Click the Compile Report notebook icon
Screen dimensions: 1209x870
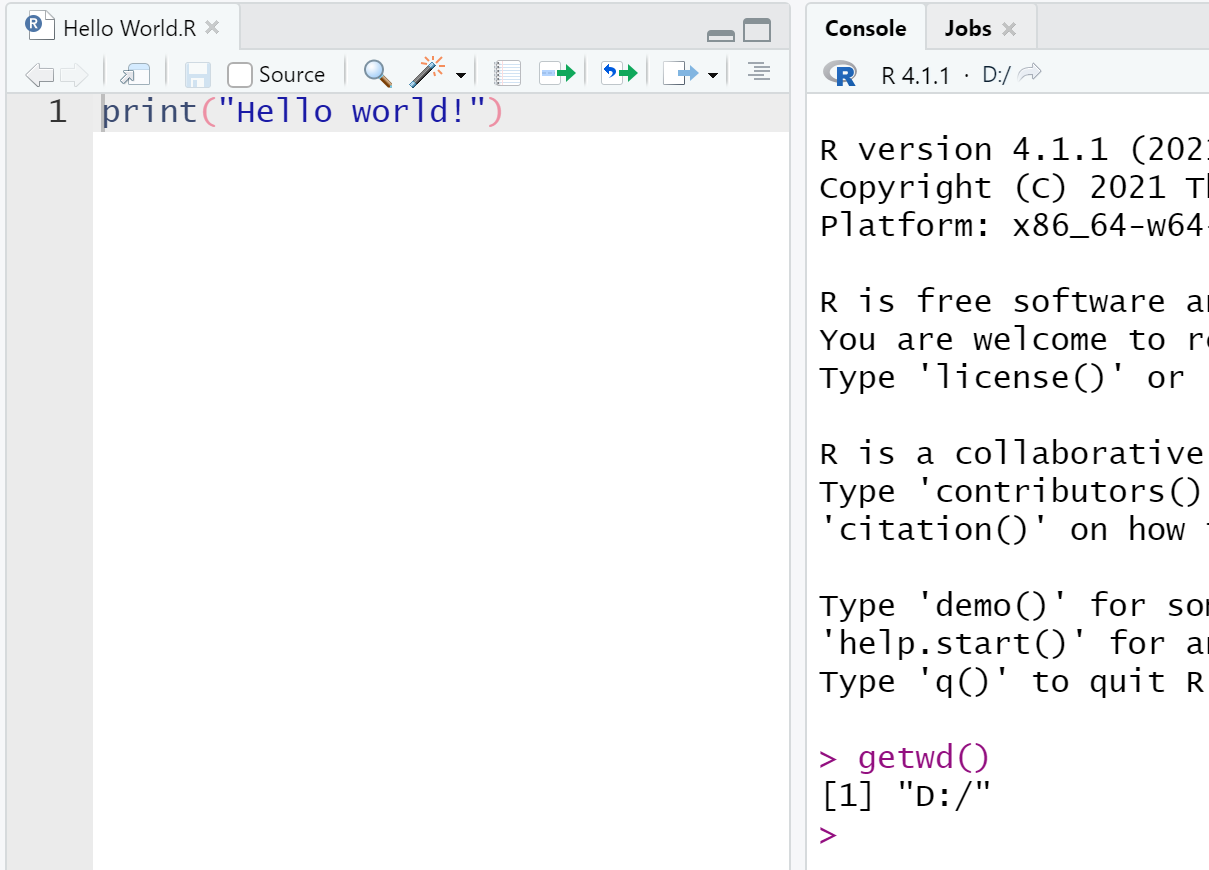tap(508, 74)
